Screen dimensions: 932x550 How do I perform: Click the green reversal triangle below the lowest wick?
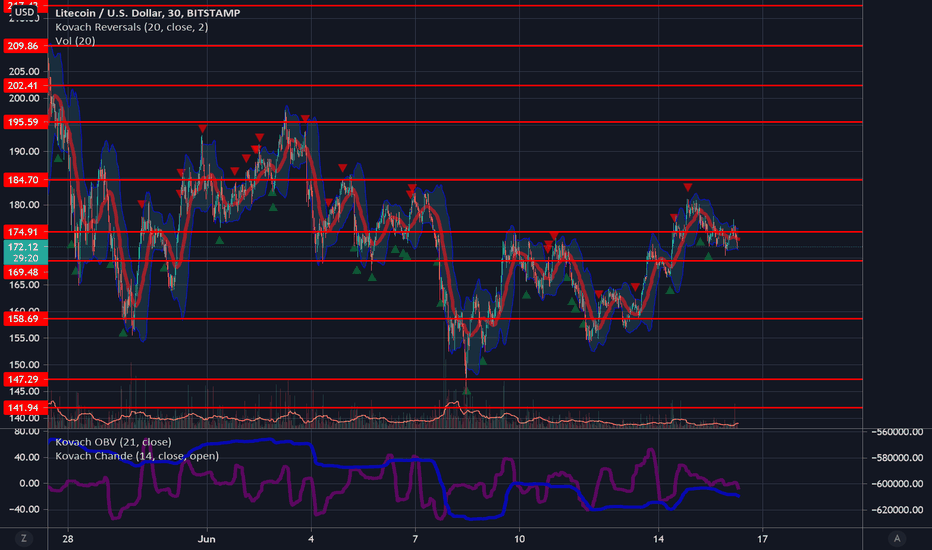[x=467, y=391]
